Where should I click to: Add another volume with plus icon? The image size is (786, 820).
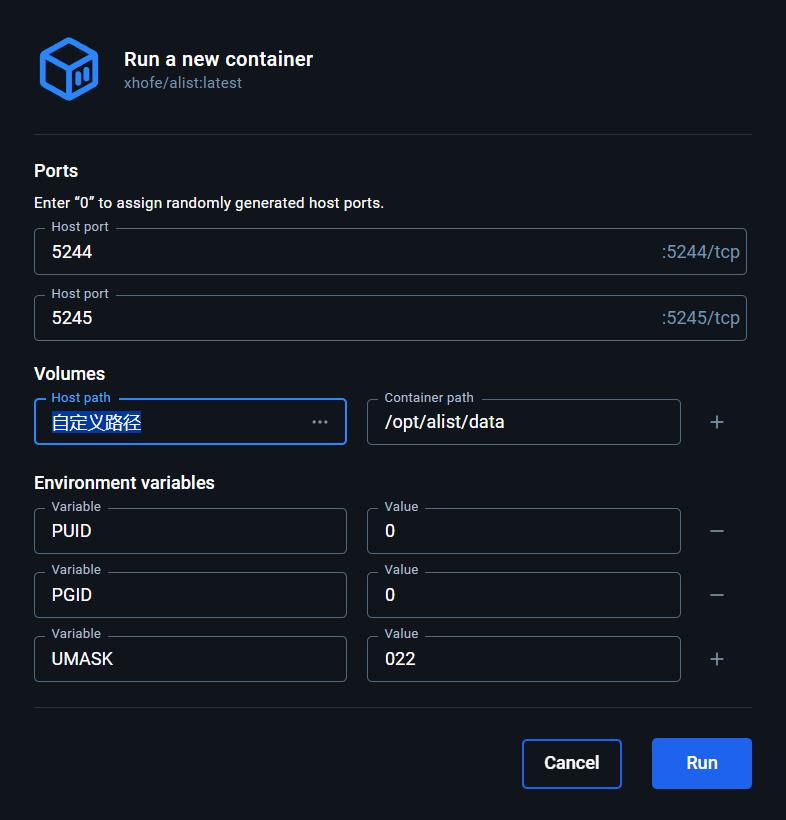click(x=716, y=422)
